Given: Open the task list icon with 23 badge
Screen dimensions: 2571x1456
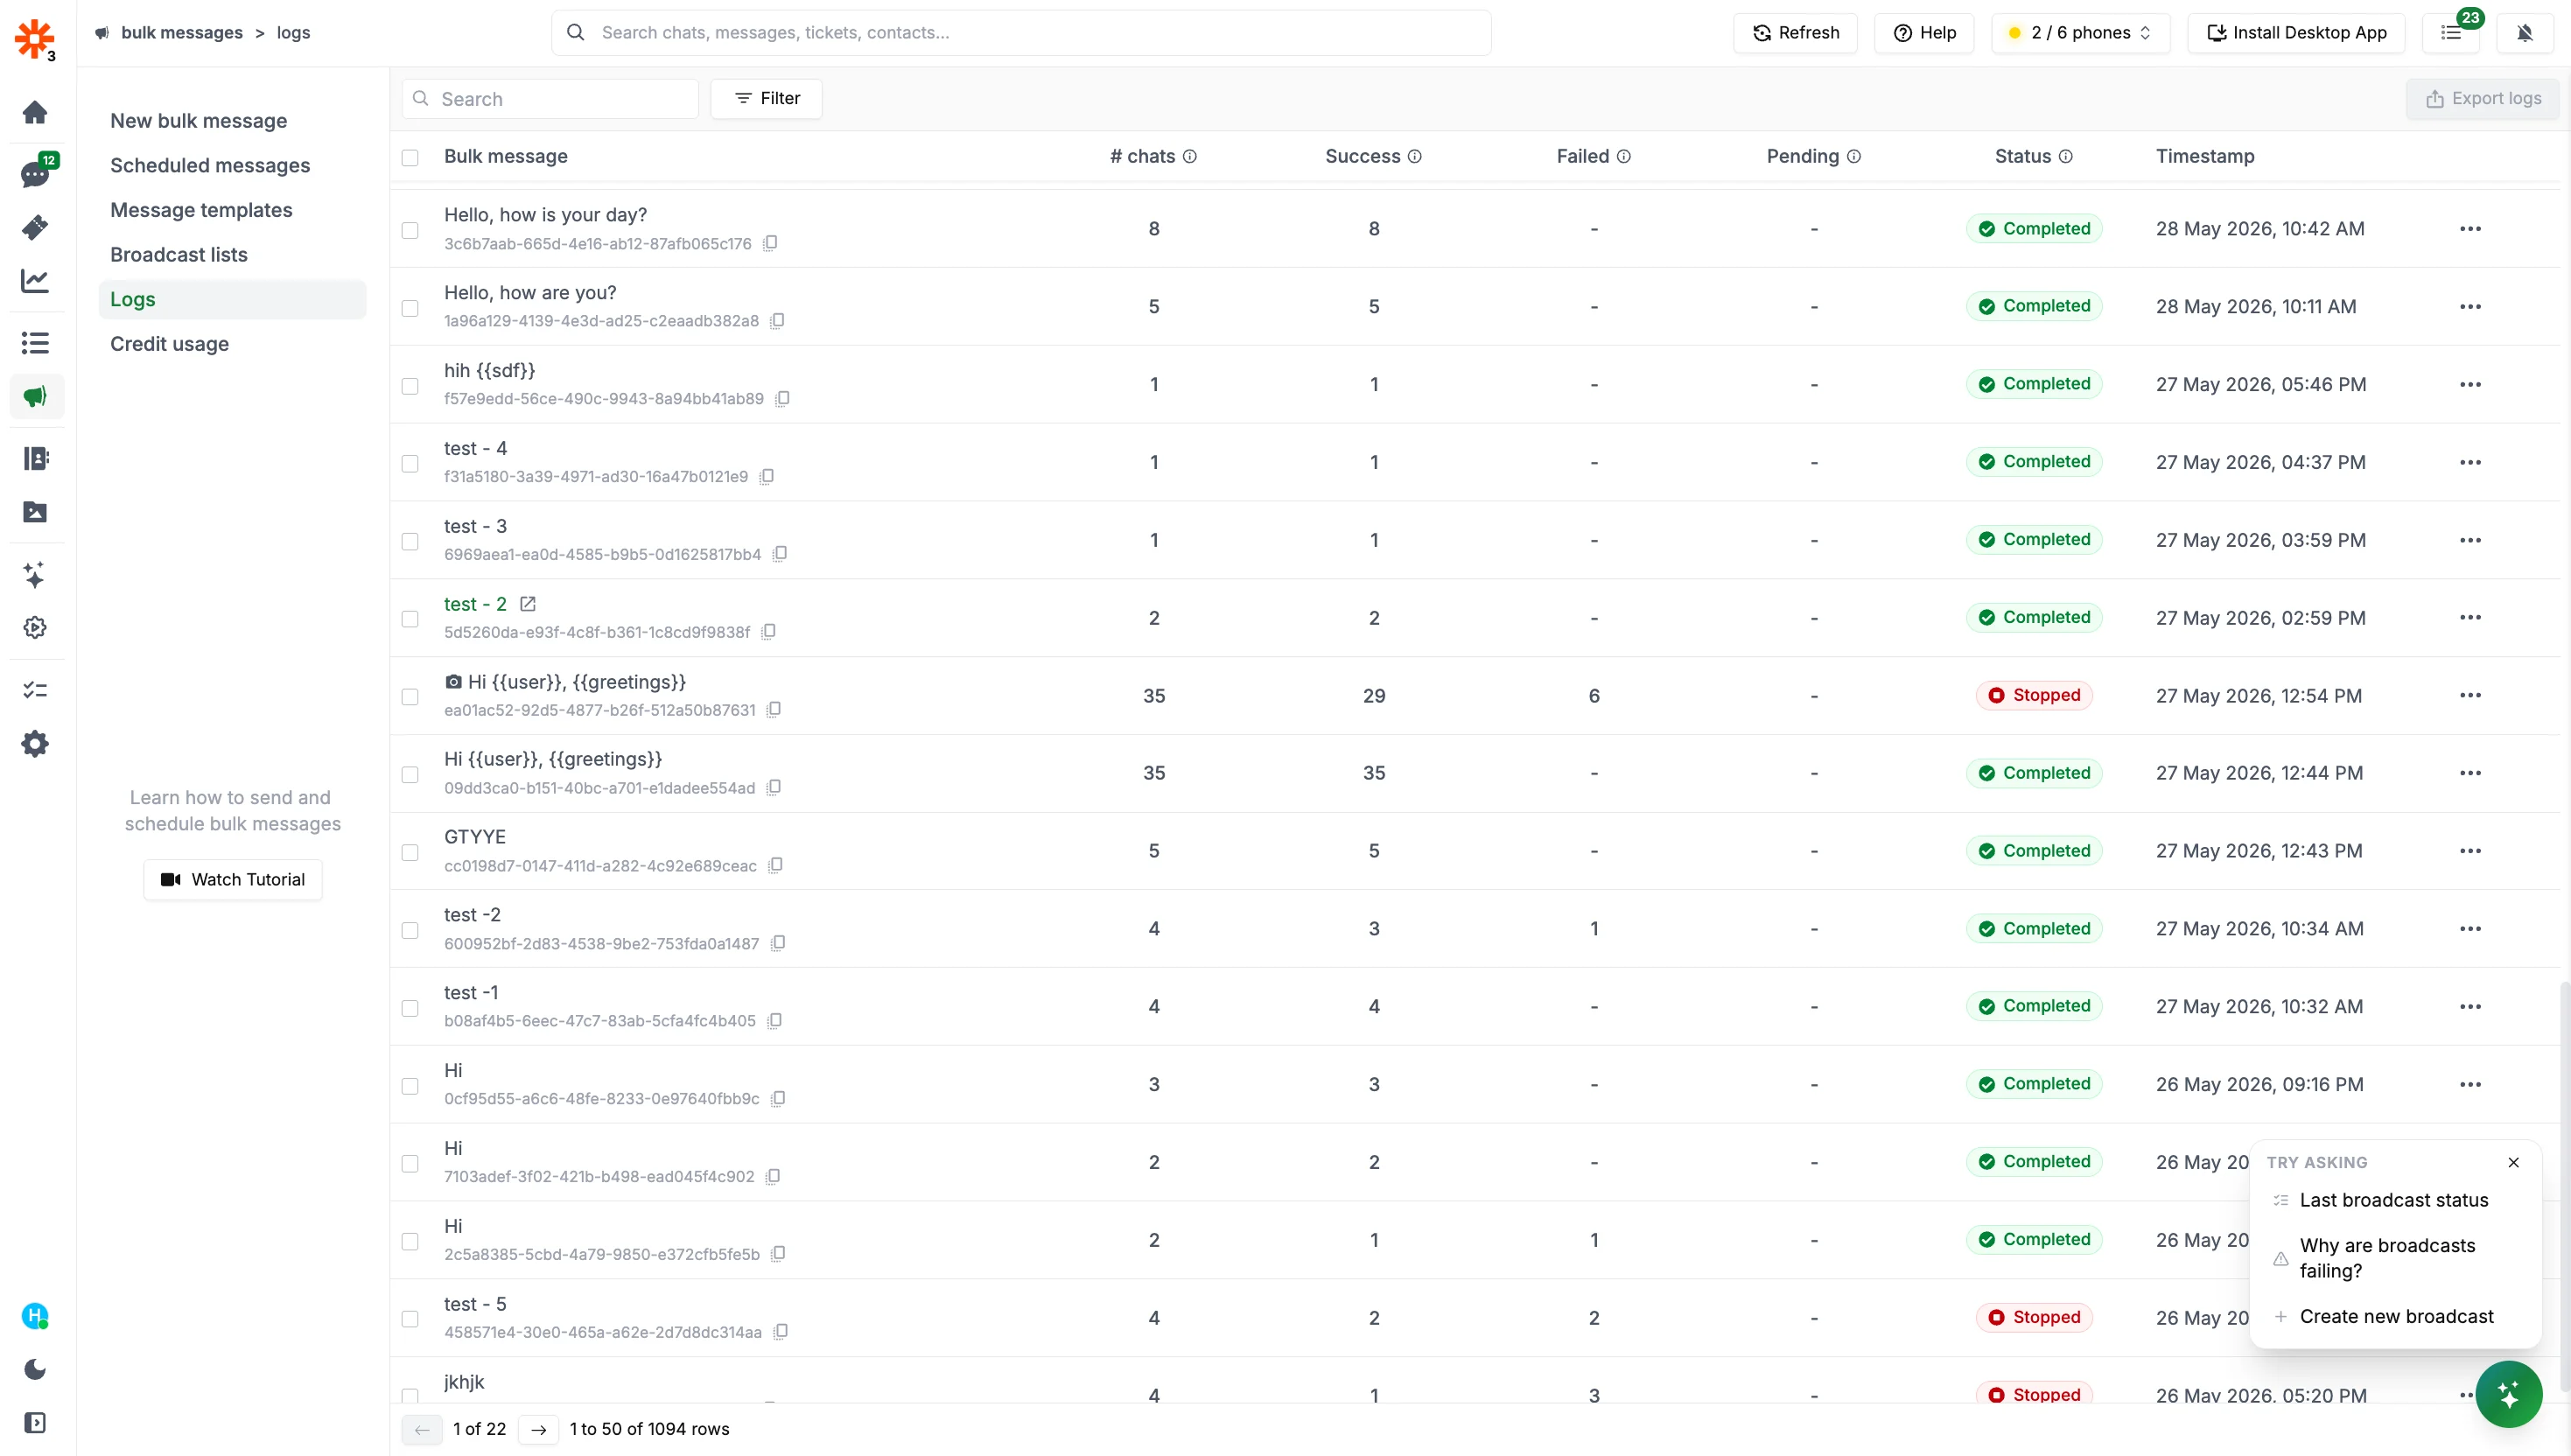Looking at the screenshot, I should 2452,33.
